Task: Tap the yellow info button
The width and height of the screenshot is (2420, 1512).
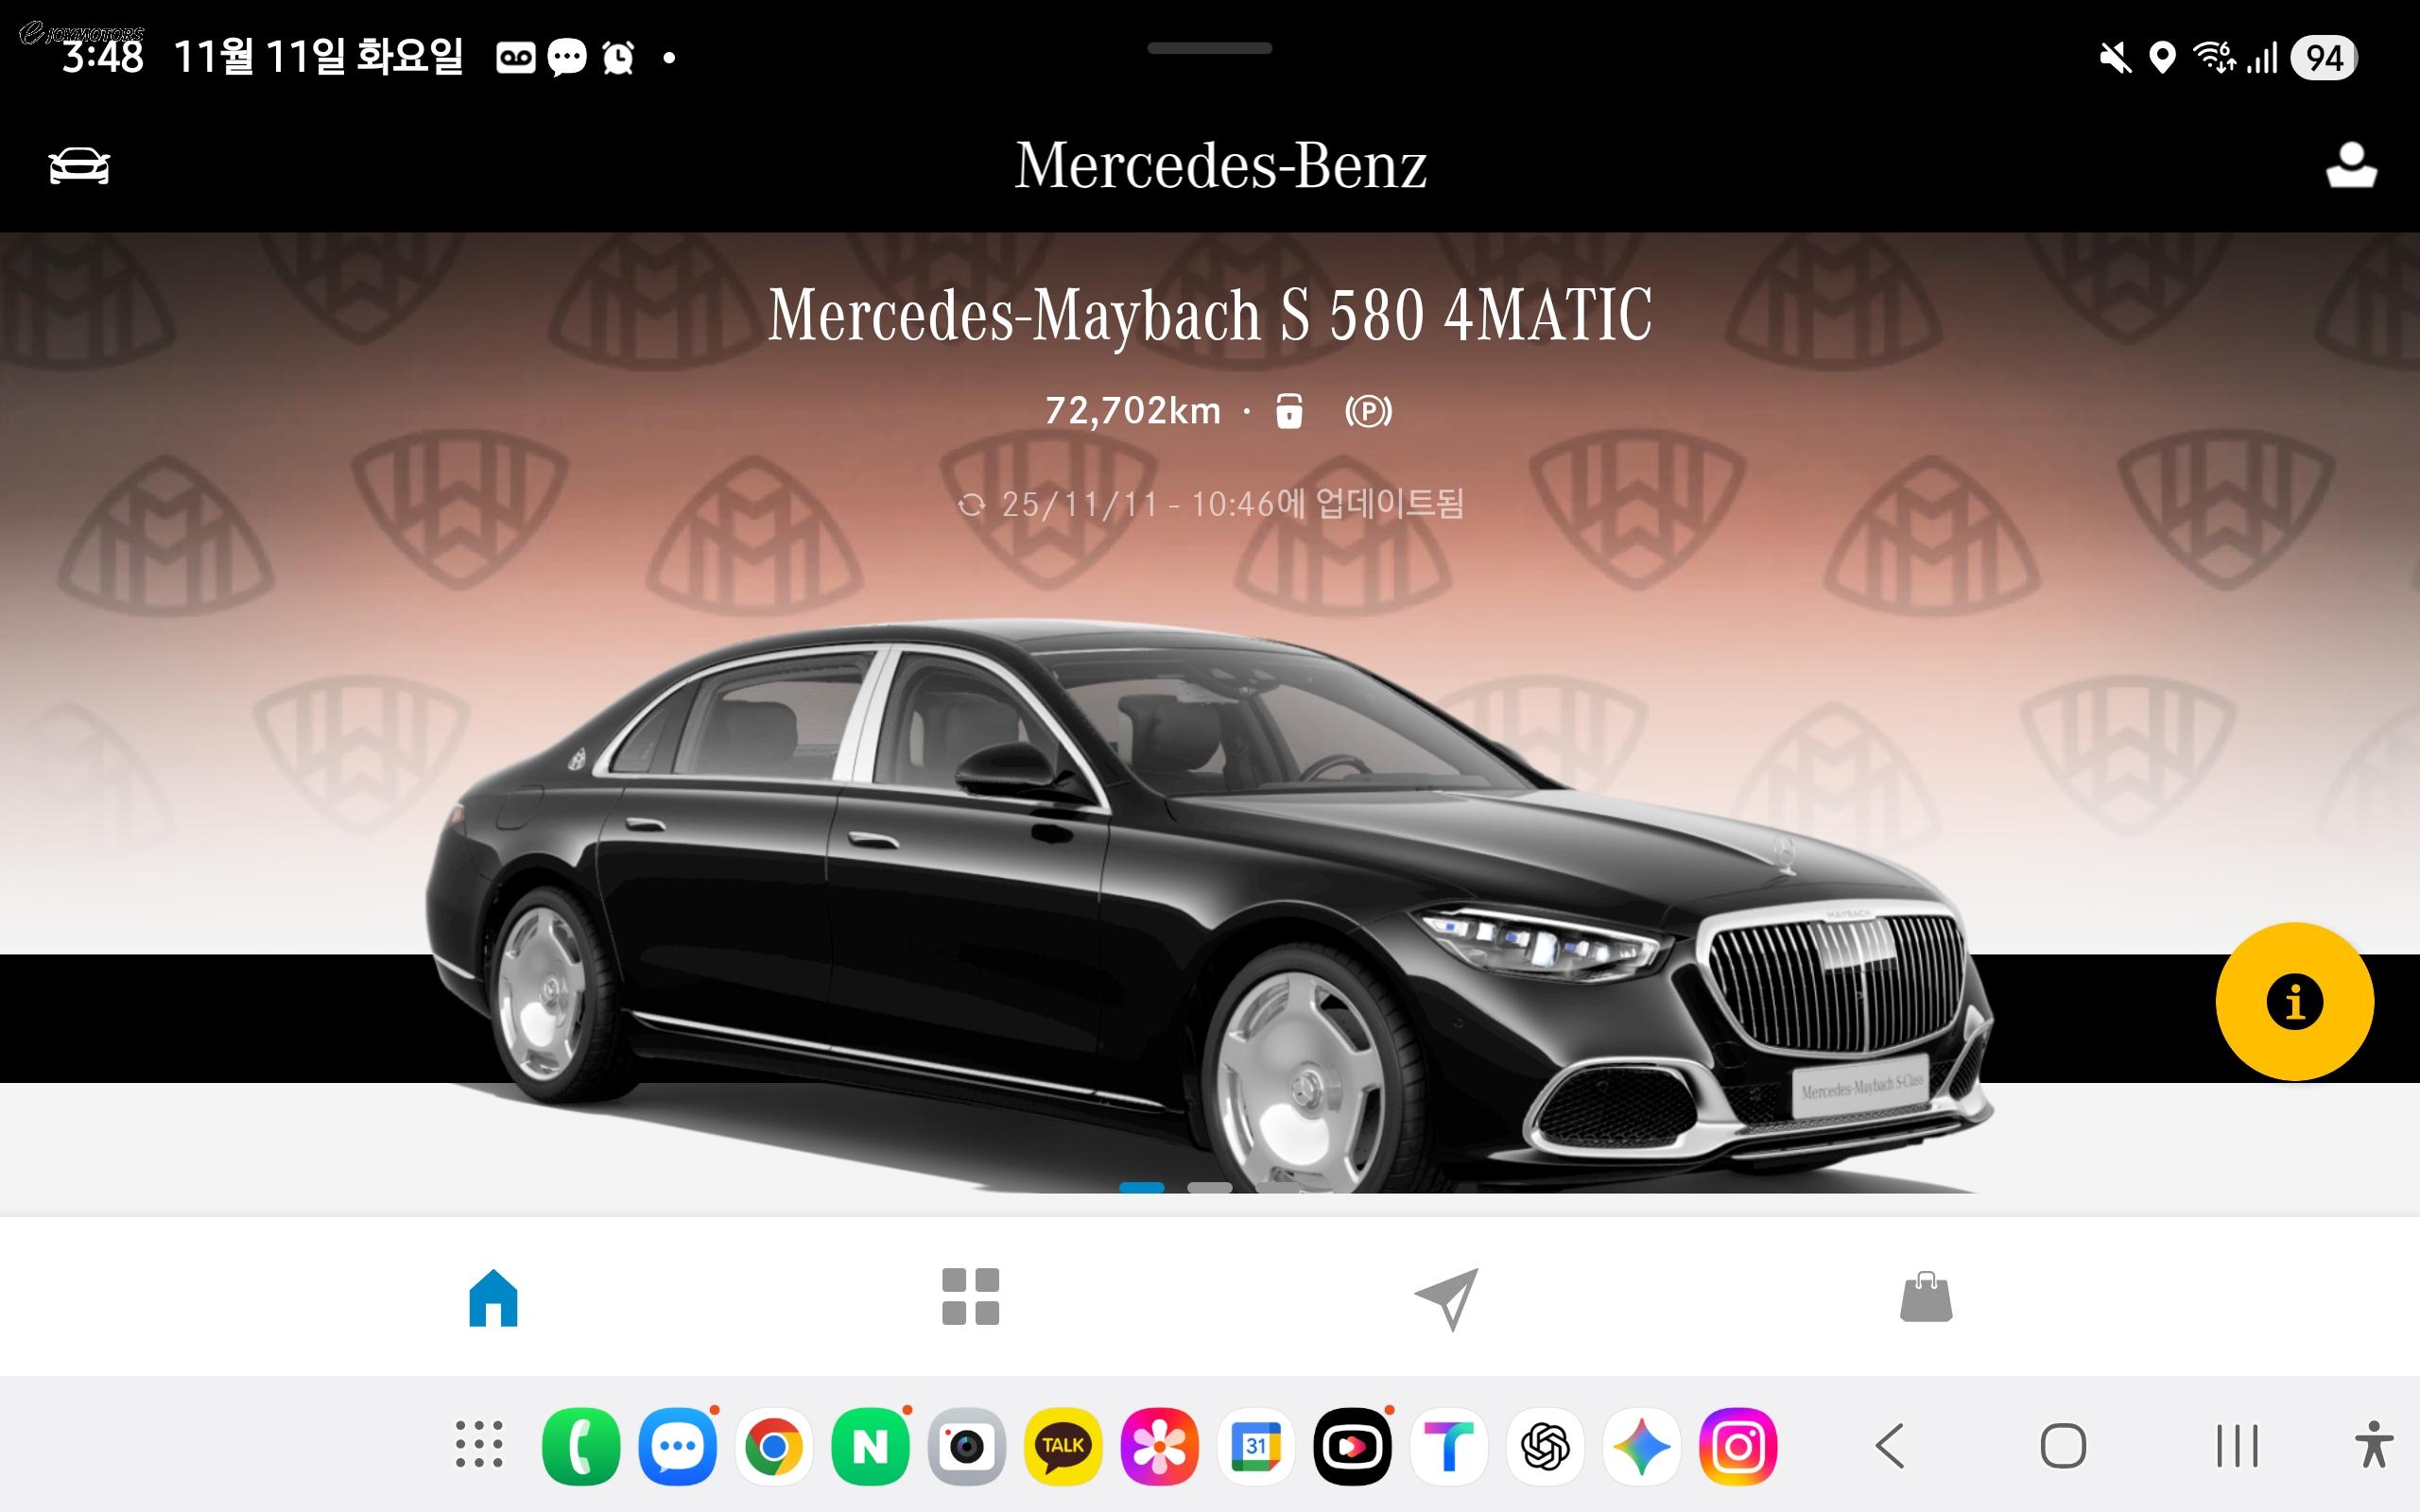Action: (x=2294, y=1001)
